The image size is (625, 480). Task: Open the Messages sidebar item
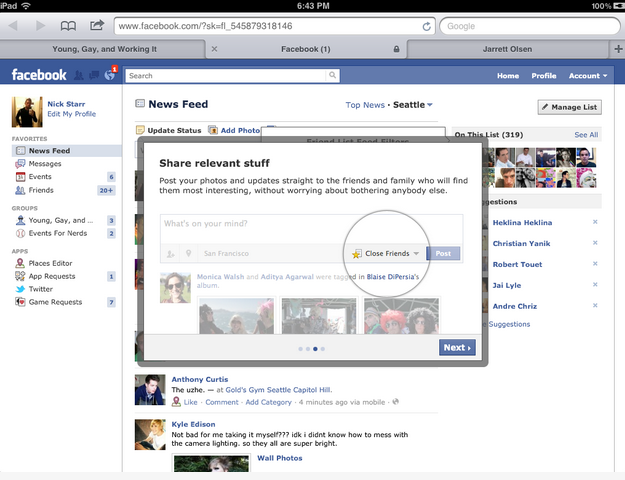click(45, 163)
